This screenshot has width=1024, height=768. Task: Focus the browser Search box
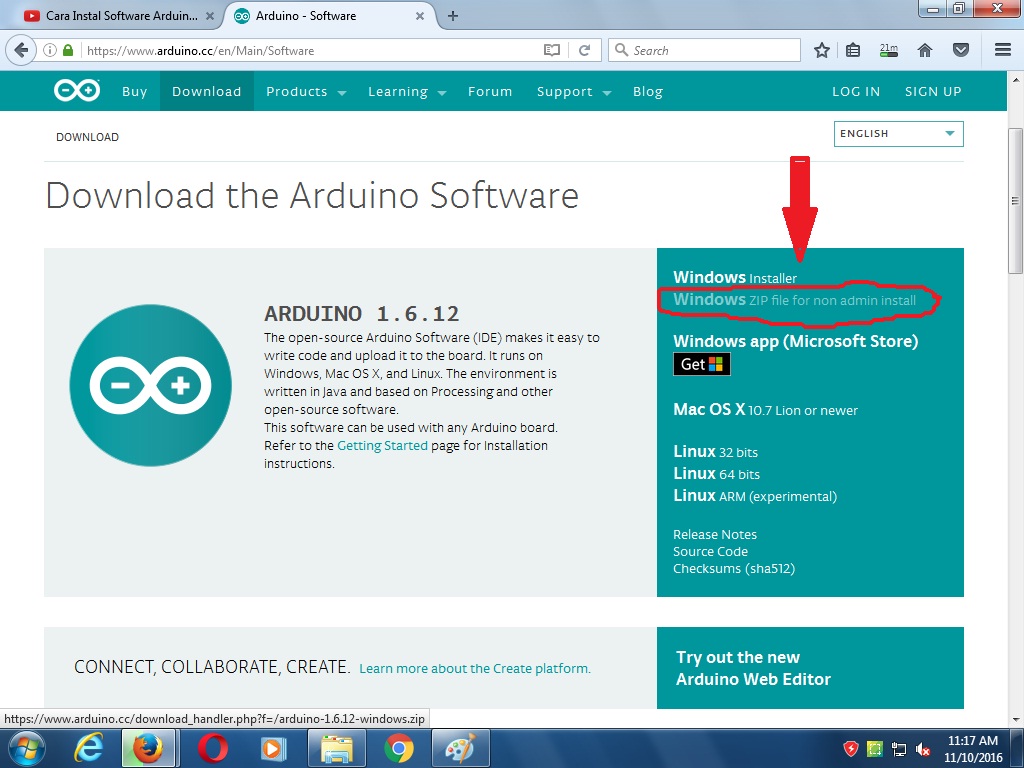click(704, 50)
